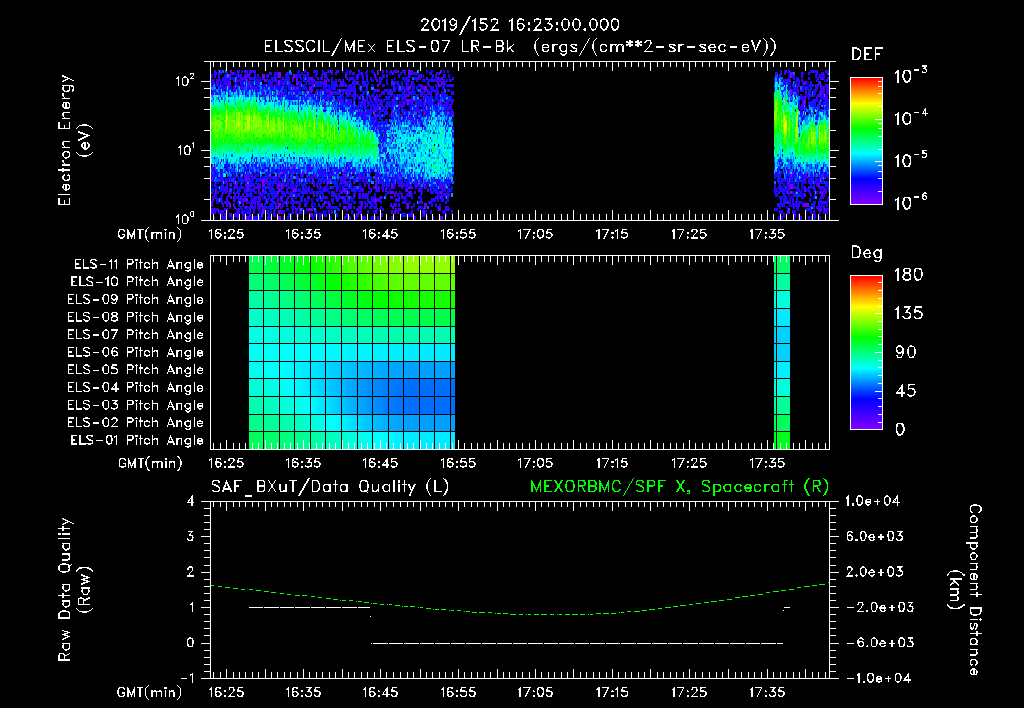The height and width of the screenshot is (708, 1024).
Task: Click the Raw Data Quality (Raw) axis label
Action: pos(74,590)
